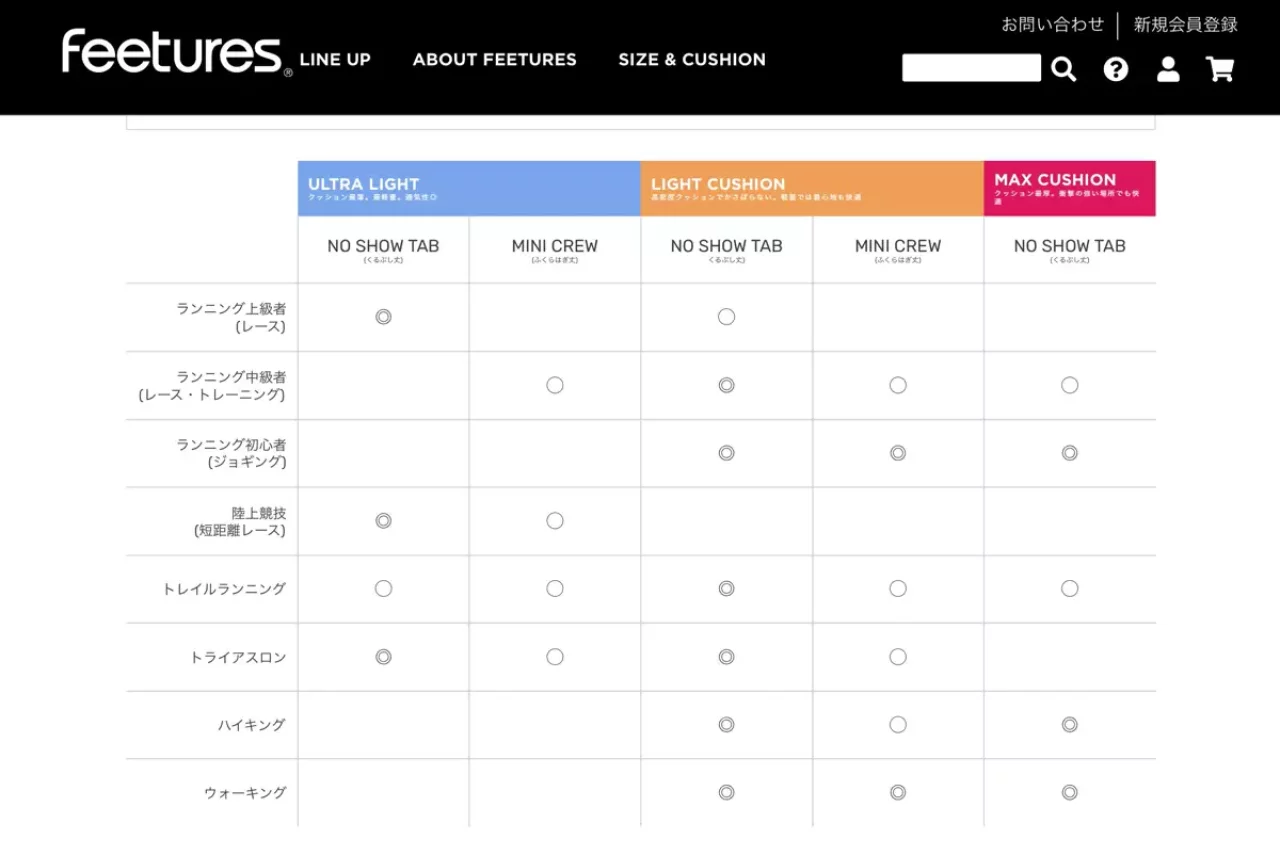Open the LINE UP menu
1280x855 pixels.
335,60
